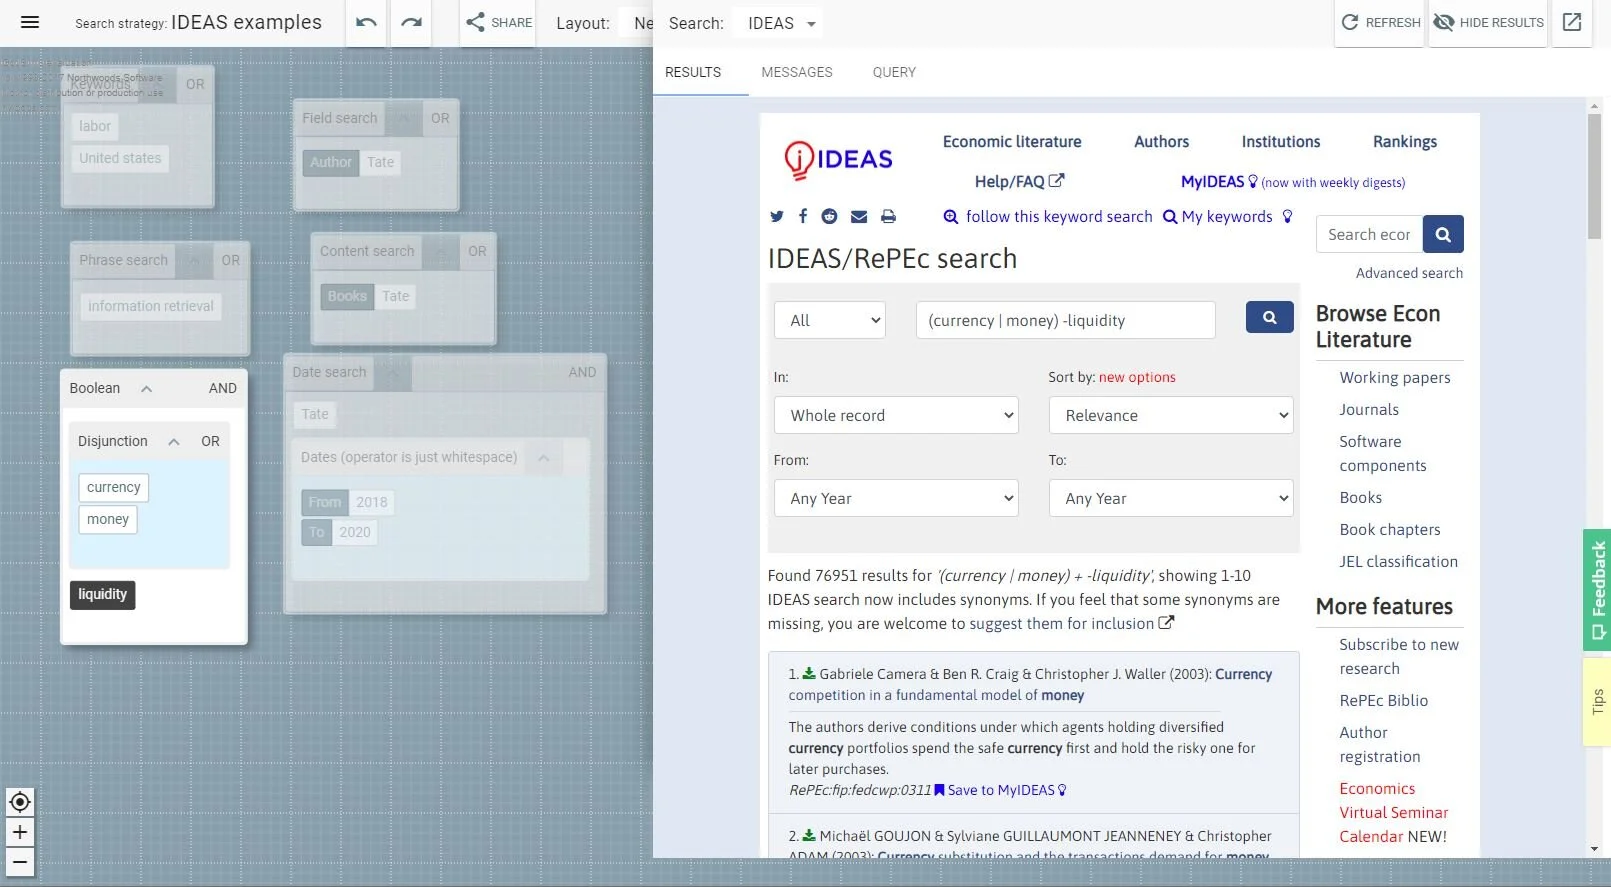Open the hamburger main menu
1611x887 pixels.
pyautogui.click(x=30, y=22)
